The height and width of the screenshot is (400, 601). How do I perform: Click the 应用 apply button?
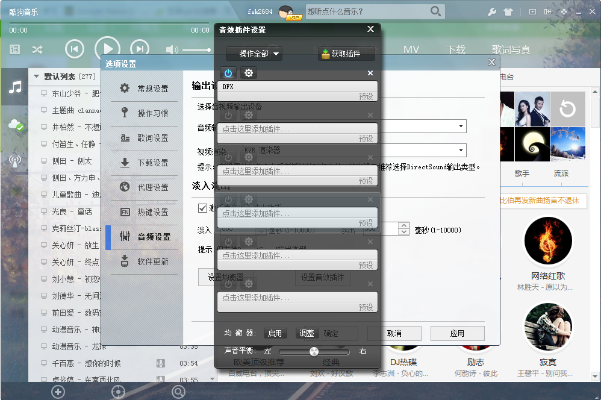(458, 333)
